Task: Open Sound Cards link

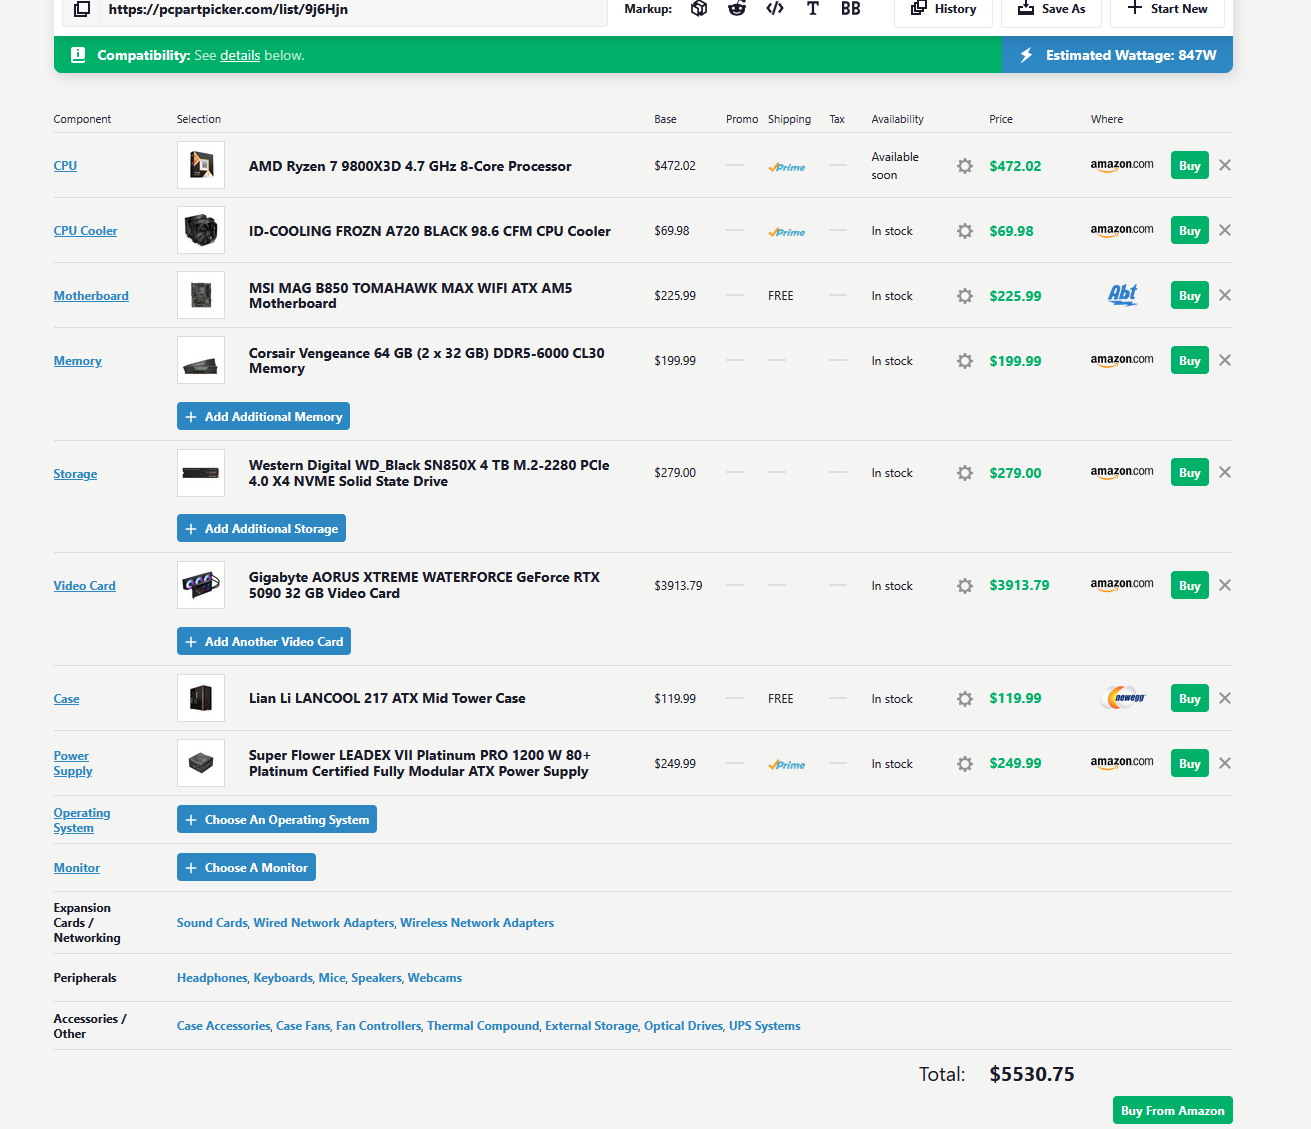Action: [x=212, y=923]
